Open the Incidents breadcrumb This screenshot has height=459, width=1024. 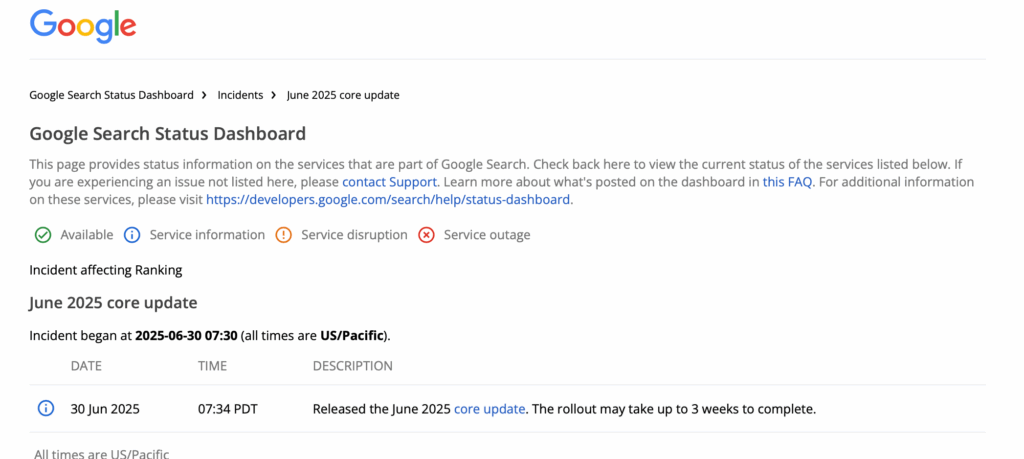coord(240,95)
